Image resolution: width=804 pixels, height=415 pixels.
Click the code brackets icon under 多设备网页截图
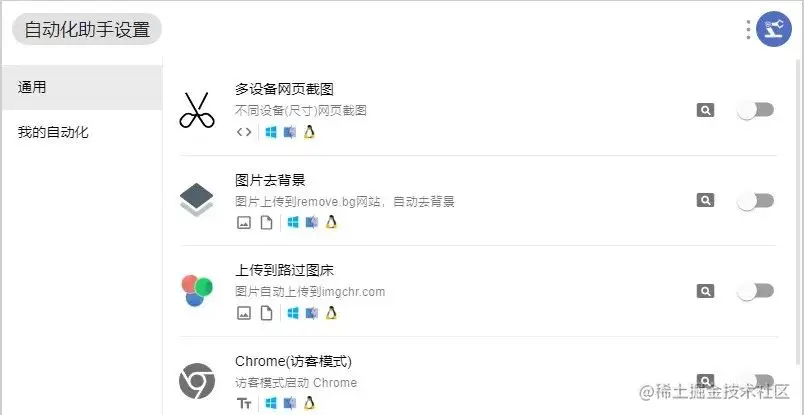pos(244,132)
